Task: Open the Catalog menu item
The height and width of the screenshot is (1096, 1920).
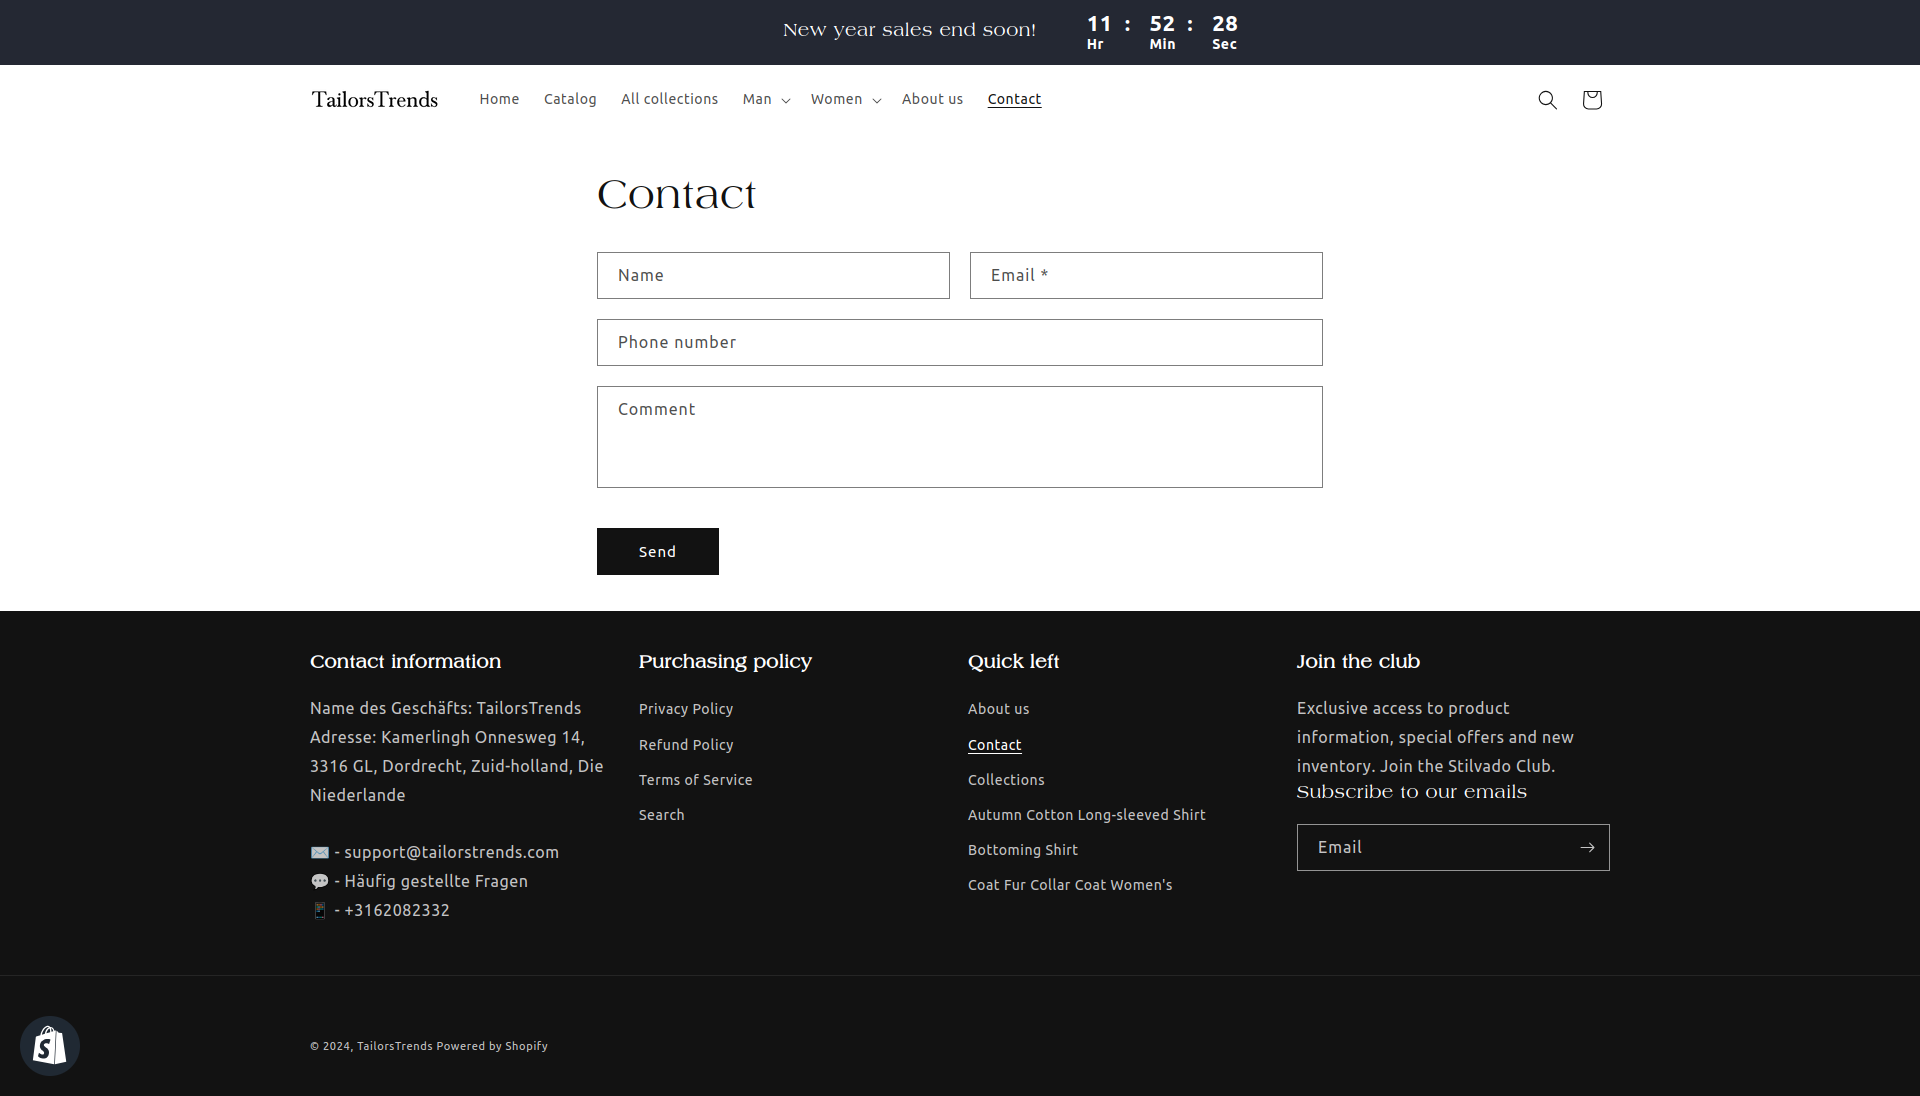Action: point(570,99)
